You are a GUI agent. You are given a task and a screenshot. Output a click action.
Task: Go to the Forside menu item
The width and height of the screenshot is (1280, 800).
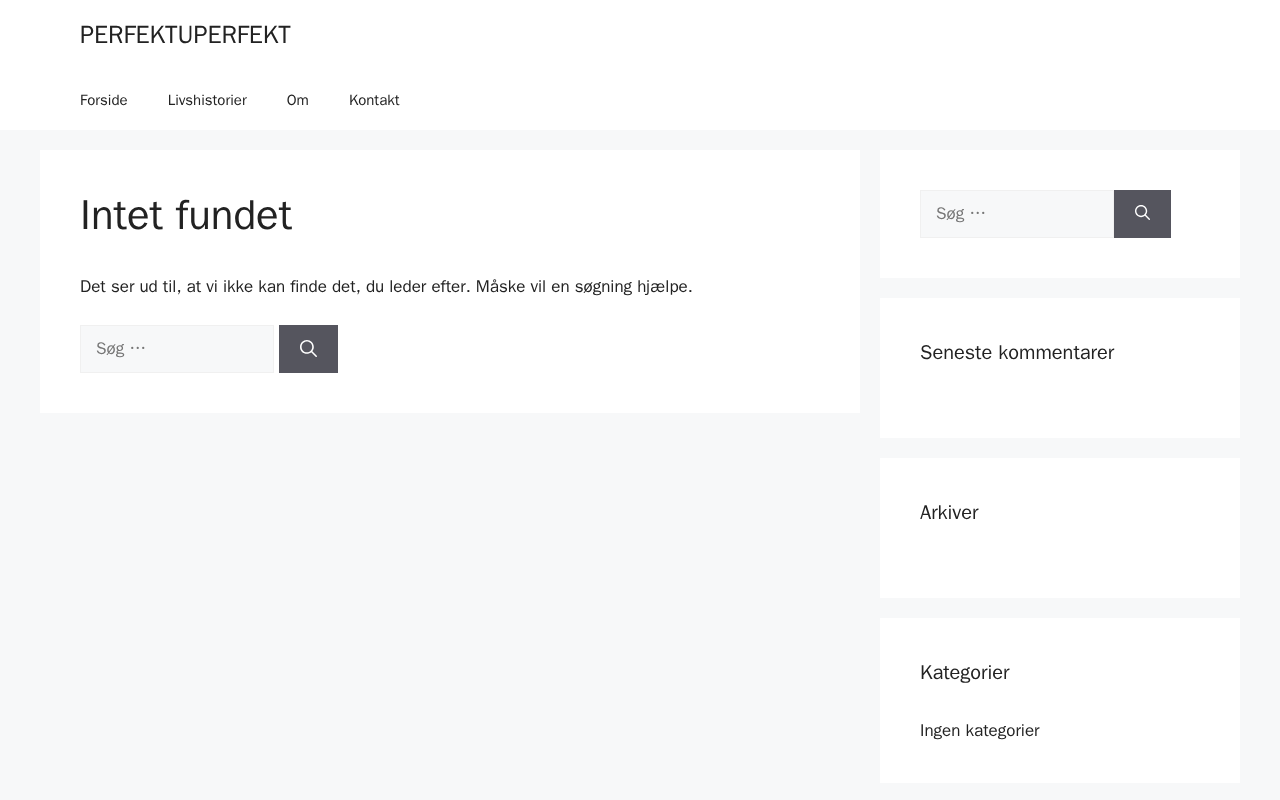(104, 100)
